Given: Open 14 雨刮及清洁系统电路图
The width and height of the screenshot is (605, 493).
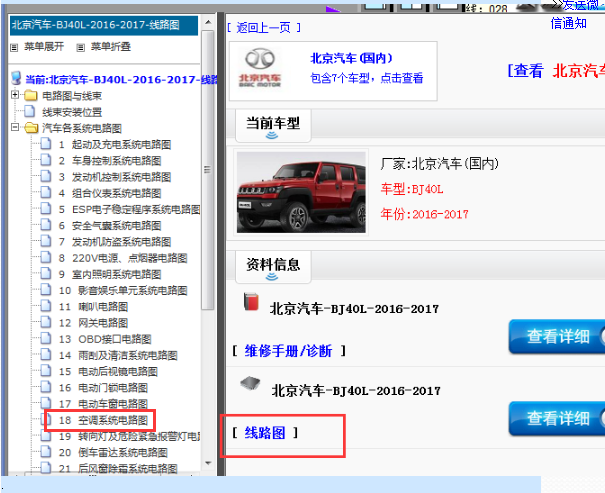Looking at the screenshot, I should 118,355.
